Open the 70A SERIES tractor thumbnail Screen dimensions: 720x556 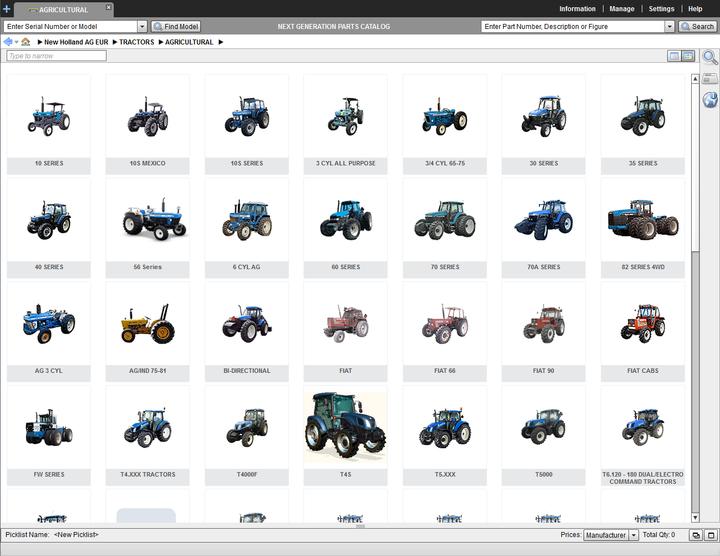(544, 228)
